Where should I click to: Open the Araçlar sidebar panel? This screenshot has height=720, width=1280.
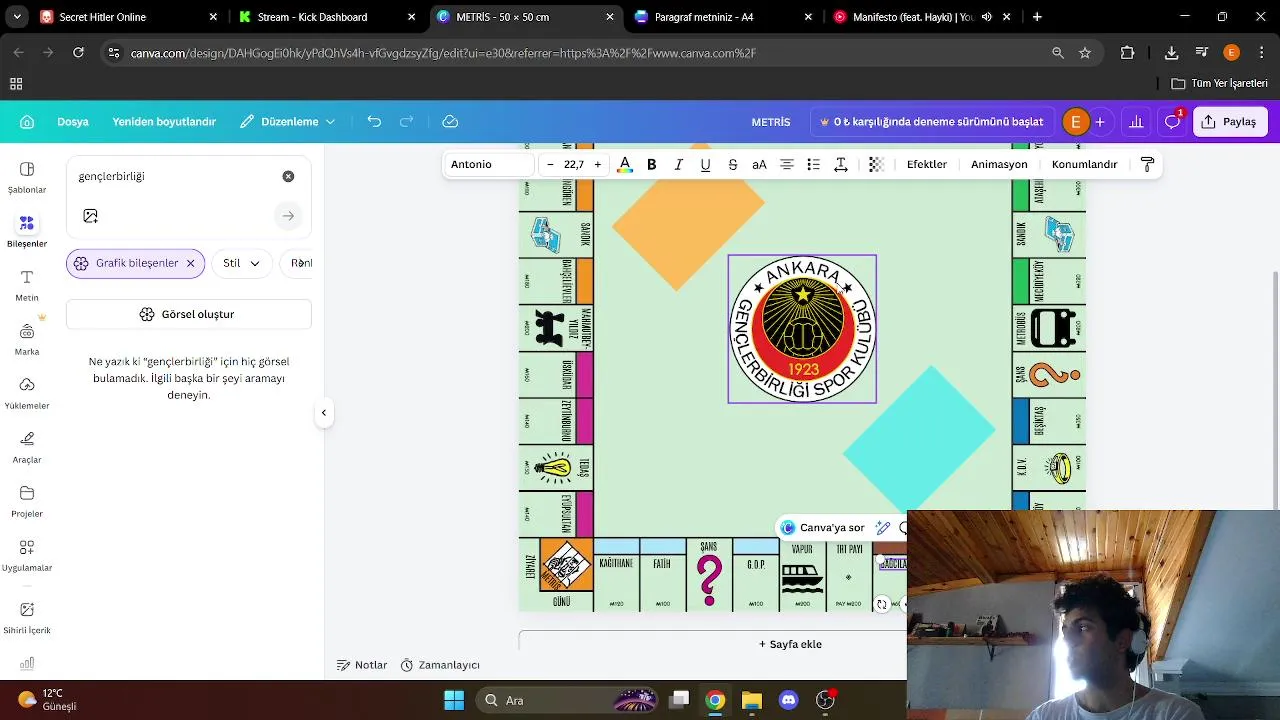(27, 447)
